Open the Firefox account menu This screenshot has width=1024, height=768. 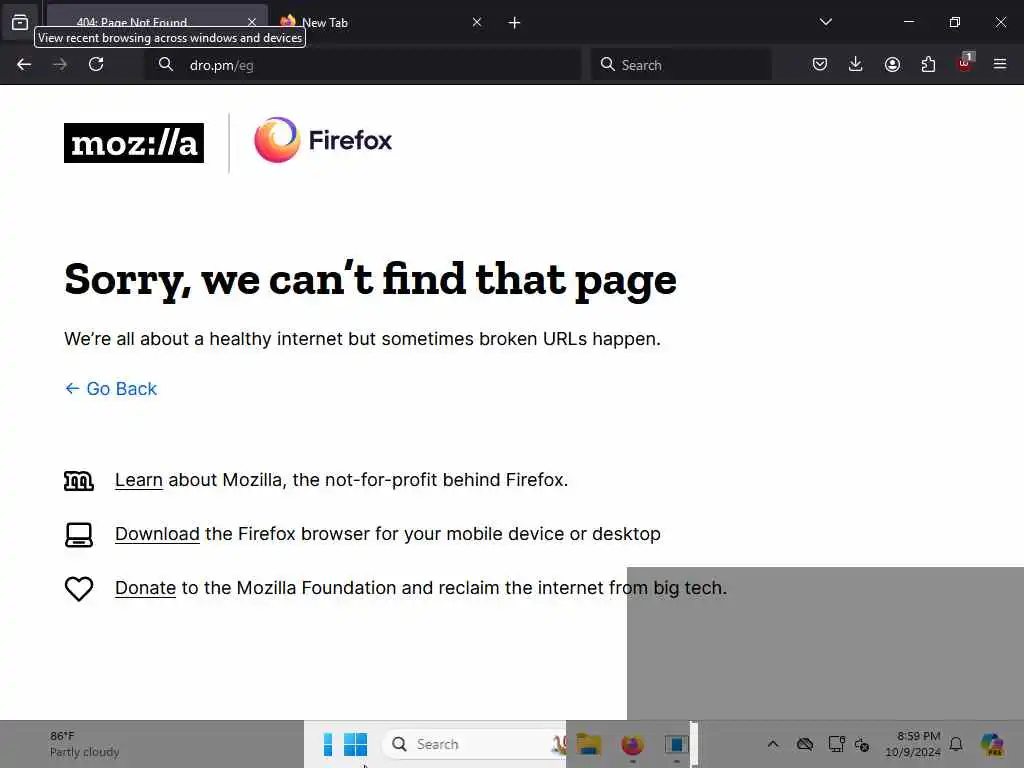tap(892, 65)
